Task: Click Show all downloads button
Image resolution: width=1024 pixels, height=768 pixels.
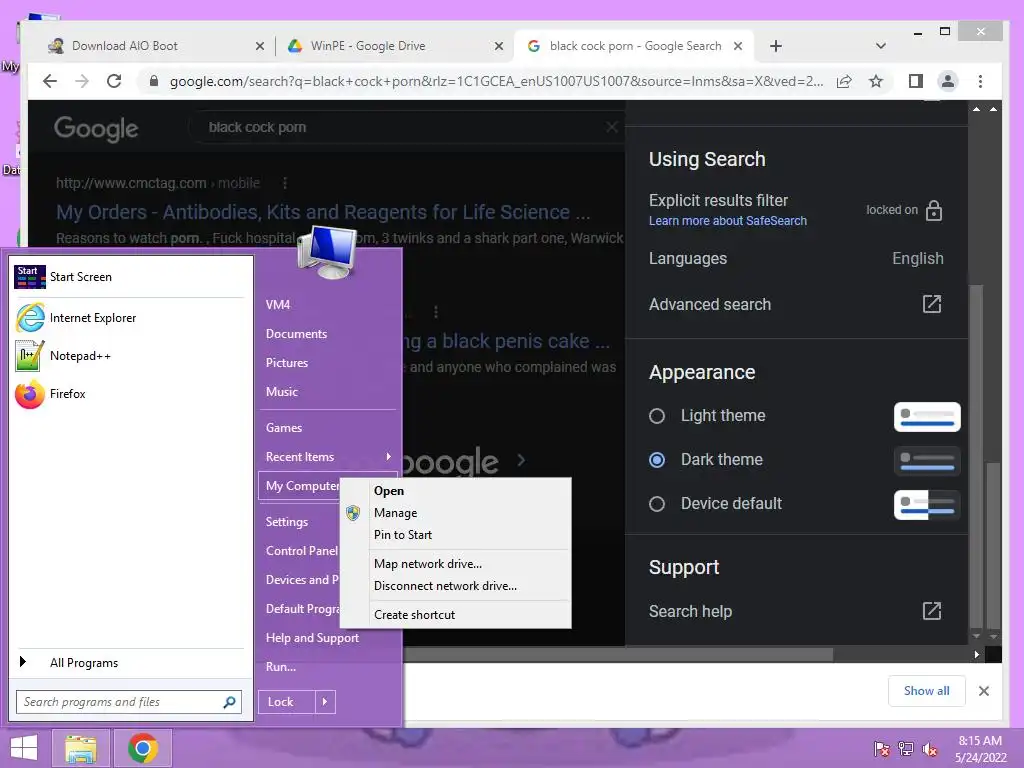Action: pyautogui.click(x=927, y=691)
